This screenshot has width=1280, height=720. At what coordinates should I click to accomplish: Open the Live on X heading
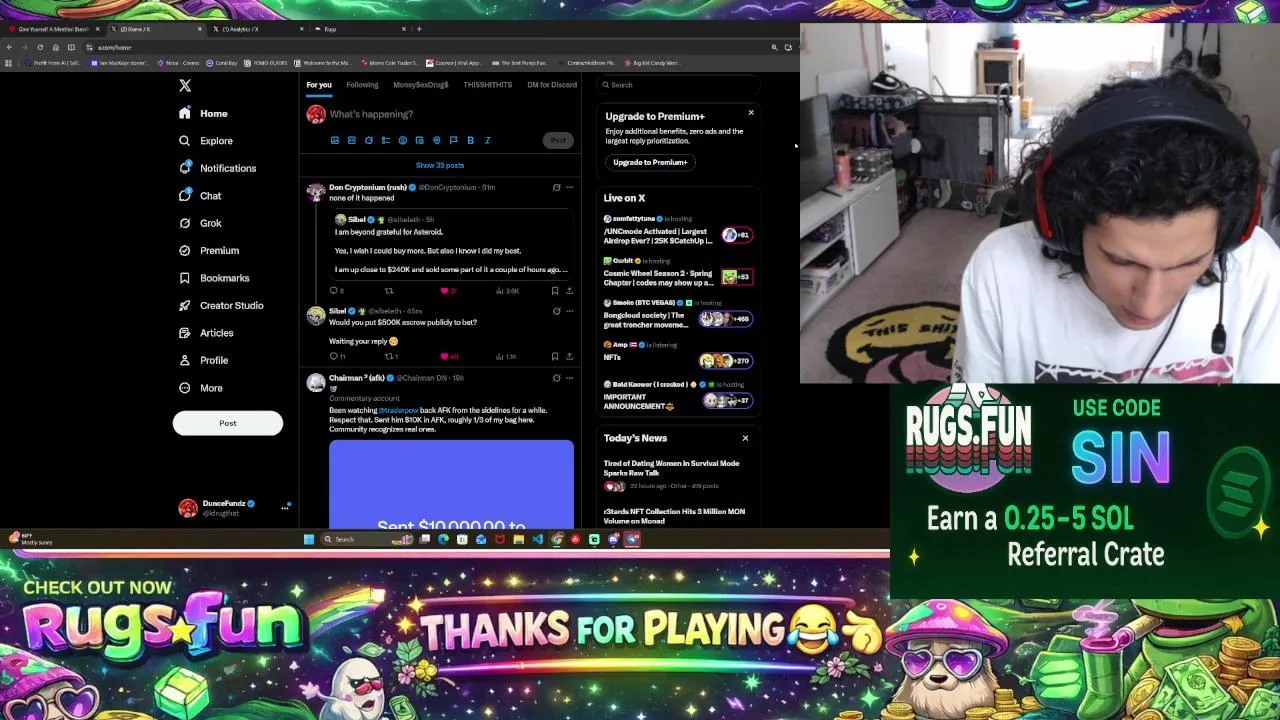[624, 198]
